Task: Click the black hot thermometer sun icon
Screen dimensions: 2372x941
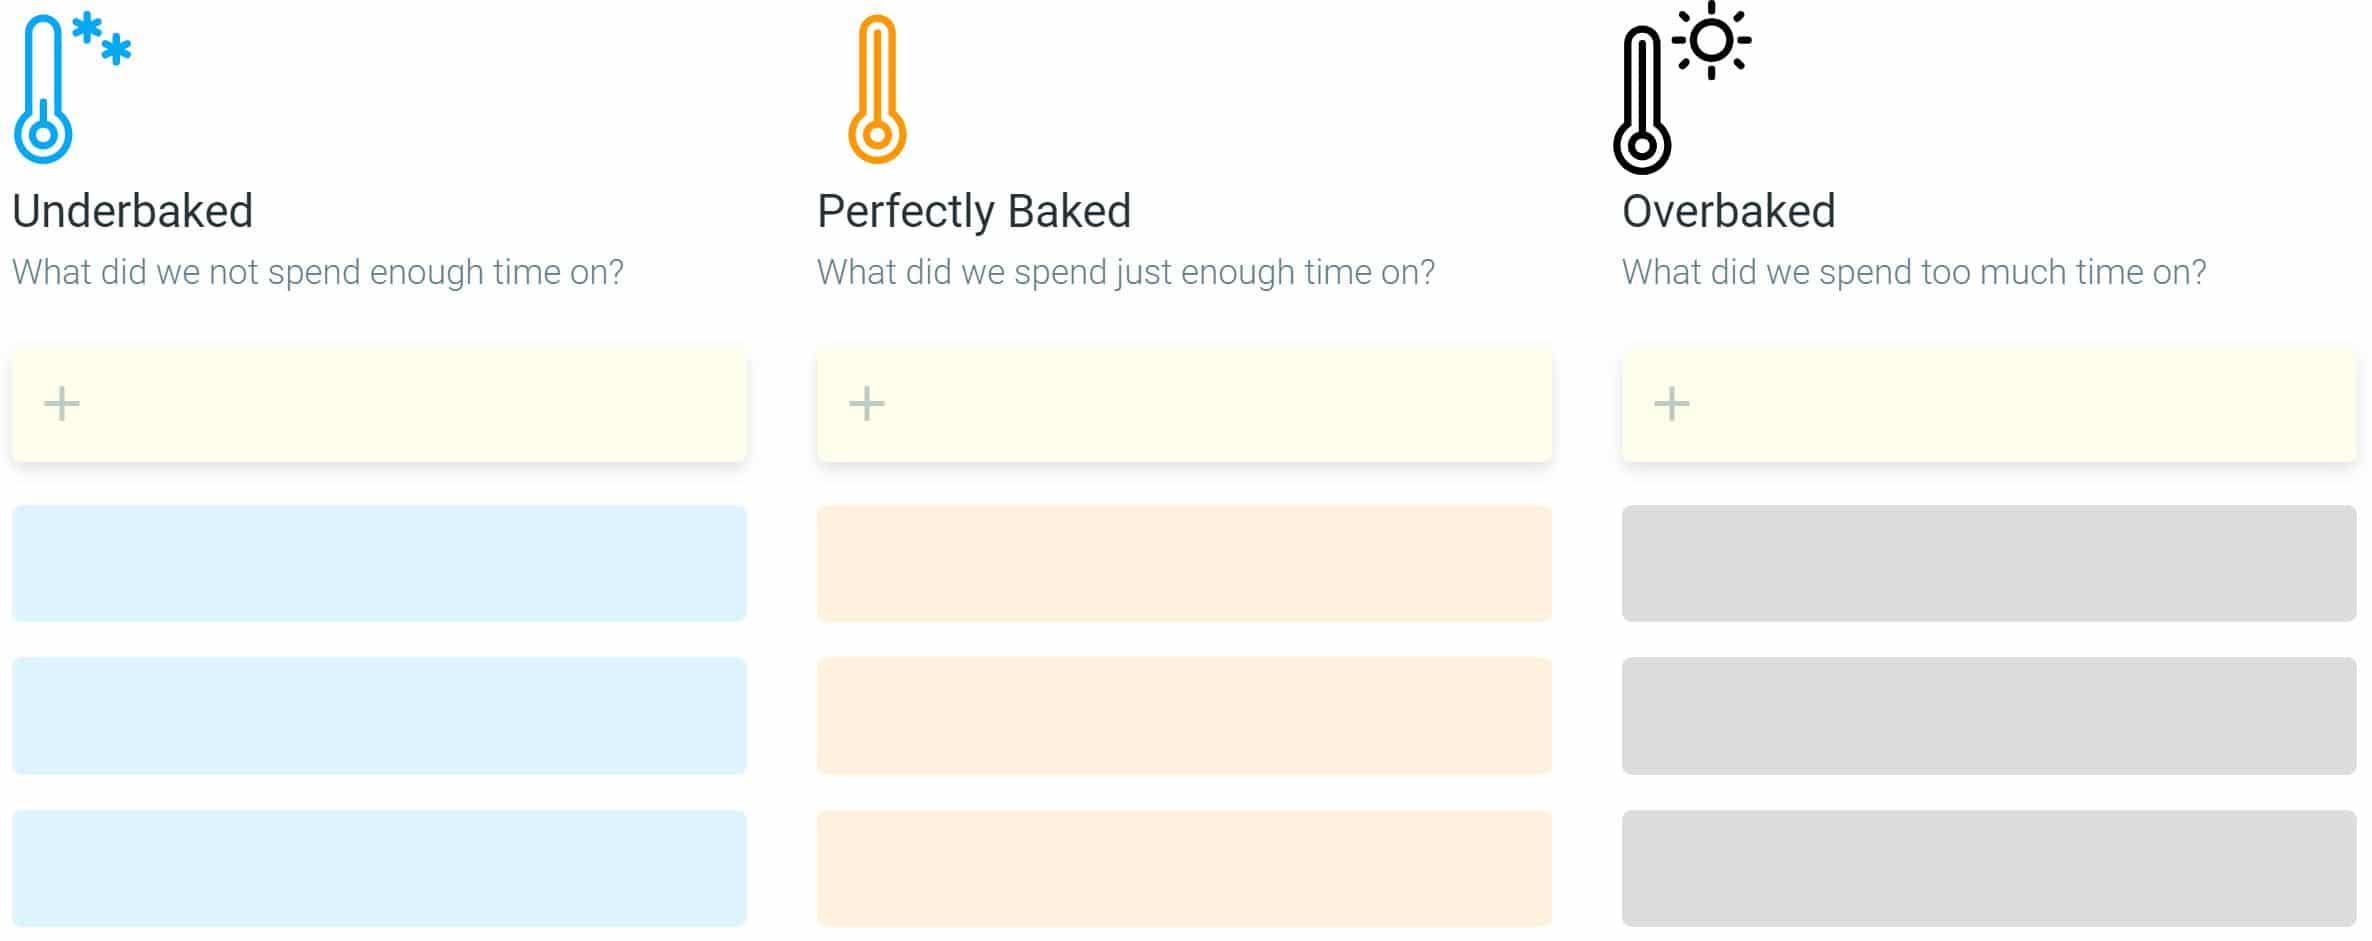Action: click(1682, 88)
